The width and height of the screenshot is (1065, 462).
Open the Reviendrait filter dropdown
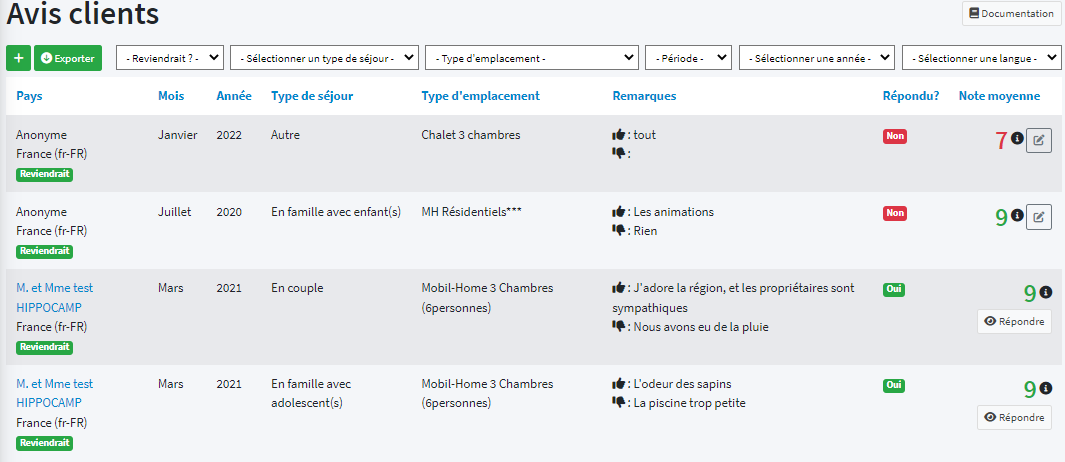click(170, 58)
